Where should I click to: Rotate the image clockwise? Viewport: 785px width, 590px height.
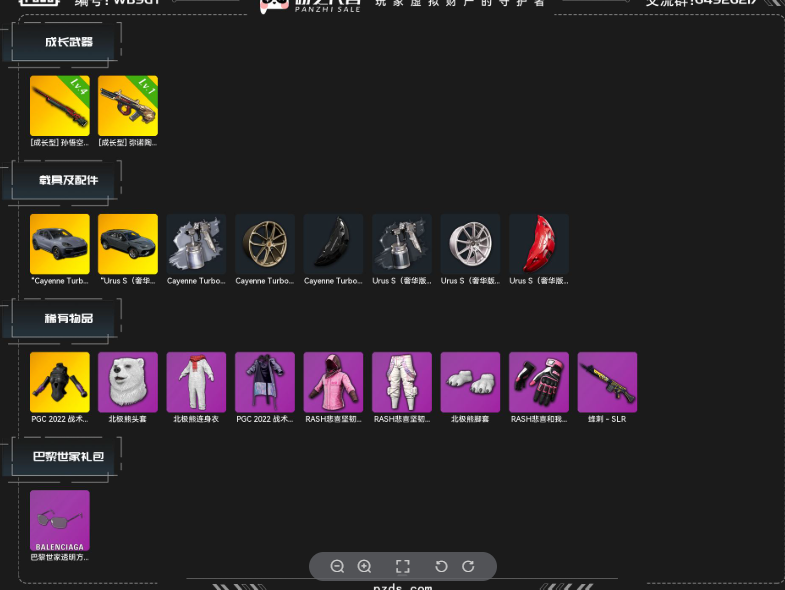(468, 566)
